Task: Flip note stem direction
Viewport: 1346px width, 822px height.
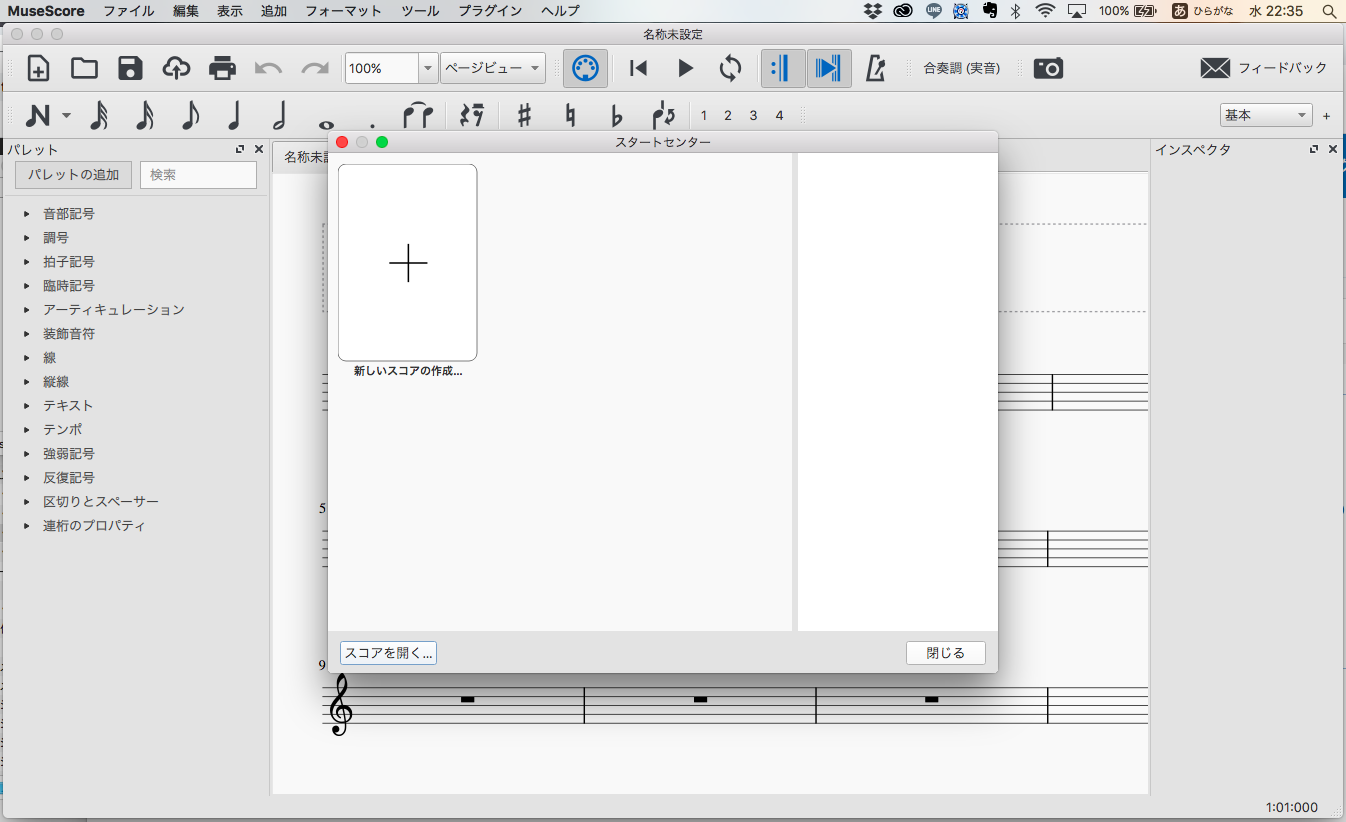Action: pos(663,115)
